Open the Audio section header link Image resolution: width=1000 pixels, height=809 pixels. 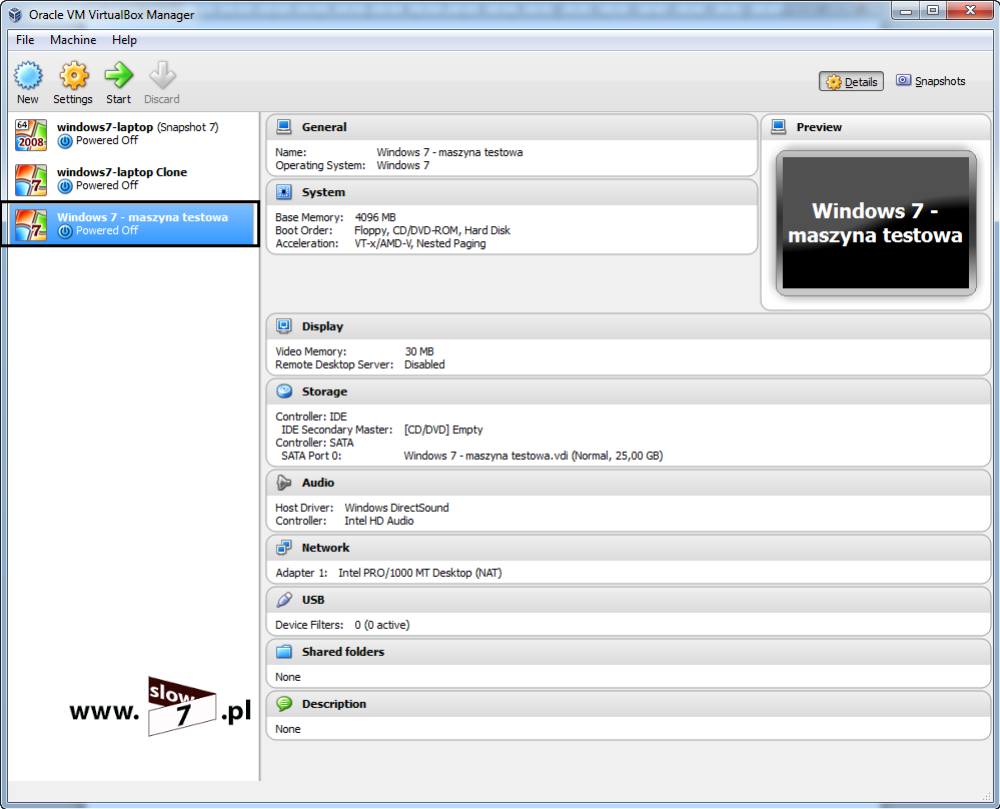(x=318, y=483)
